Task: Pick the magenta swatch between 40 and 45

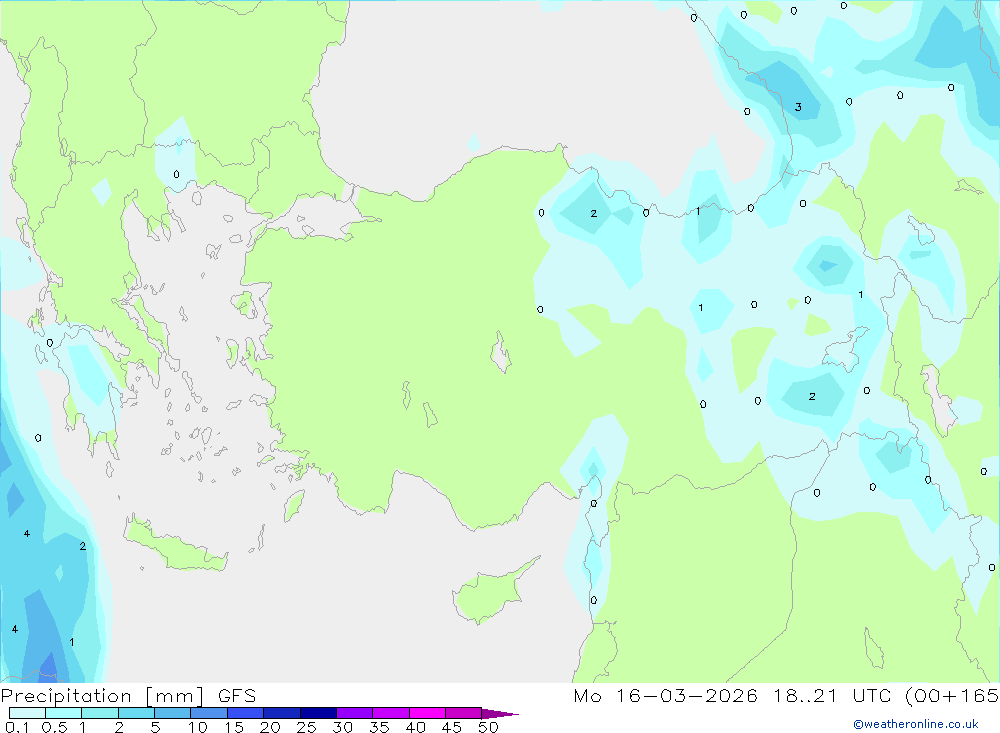Action: pos(427,713)
